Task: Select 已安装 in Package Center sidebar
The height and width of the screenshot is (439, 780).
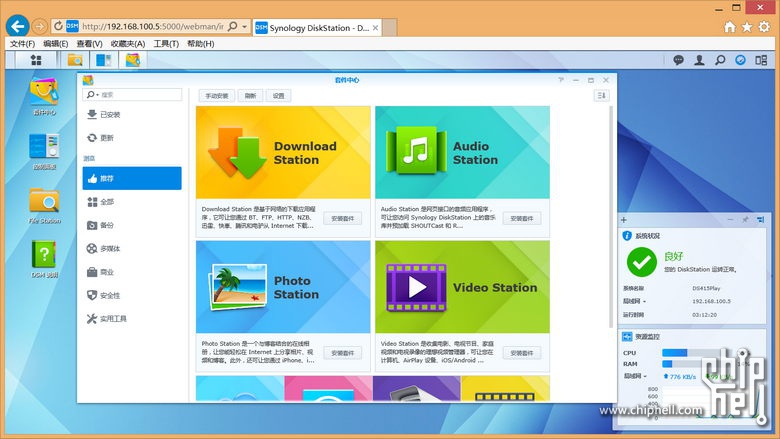Action: click(x=132, y=114)
